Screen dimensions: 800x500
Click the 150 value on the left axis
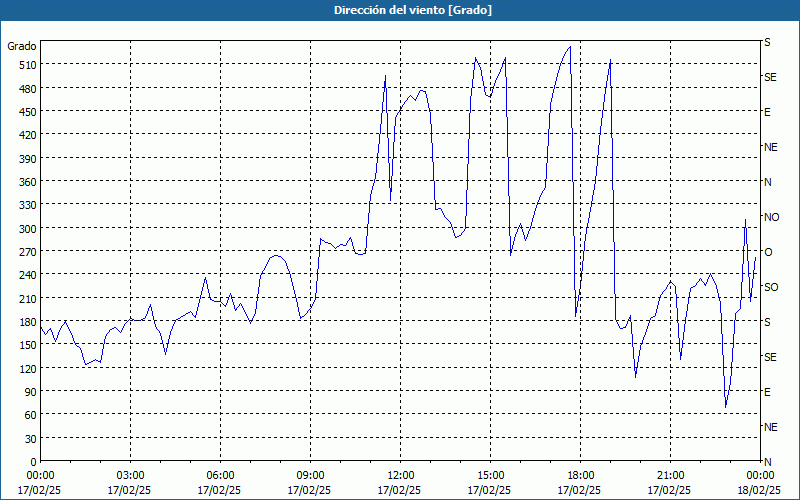28,344
